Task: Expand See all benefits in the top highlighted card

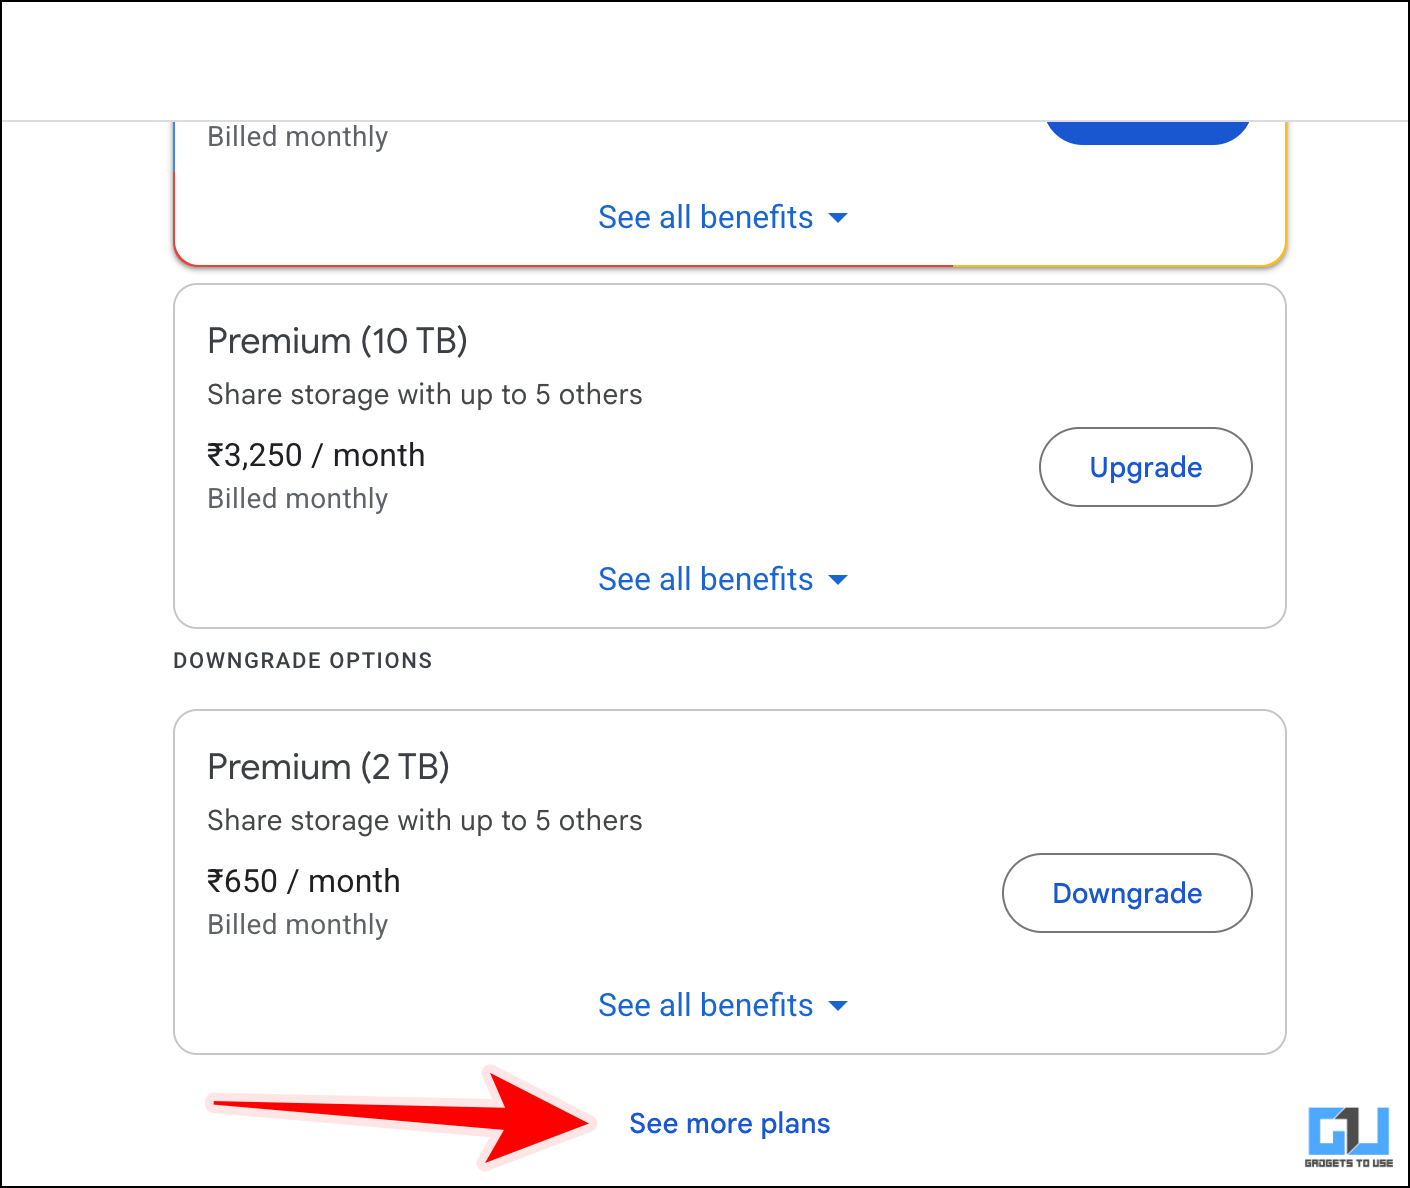Action: pos(706,218)
